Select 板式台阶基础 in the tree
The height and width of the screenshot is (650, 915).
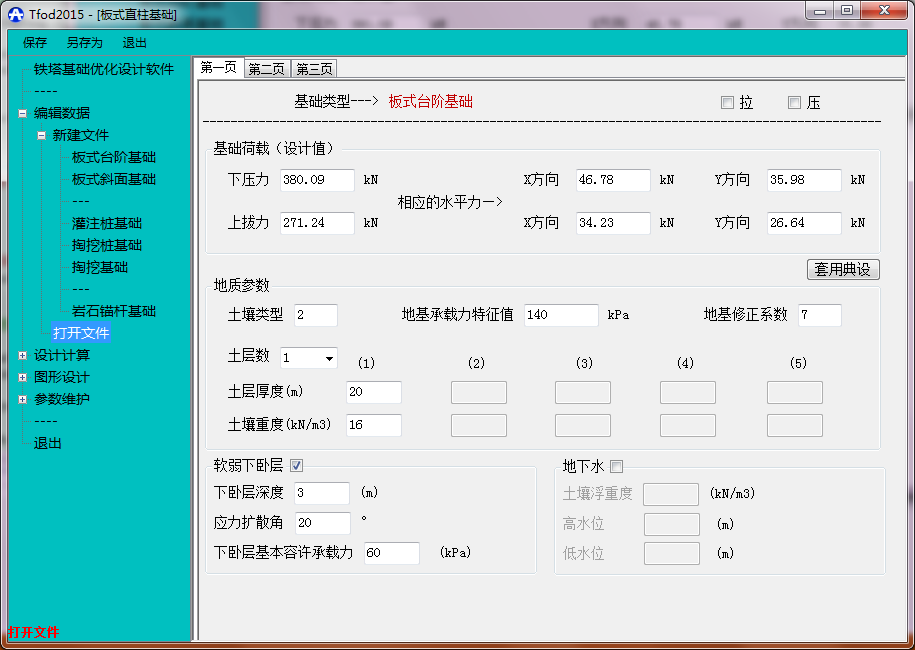[x=114, y=157]
